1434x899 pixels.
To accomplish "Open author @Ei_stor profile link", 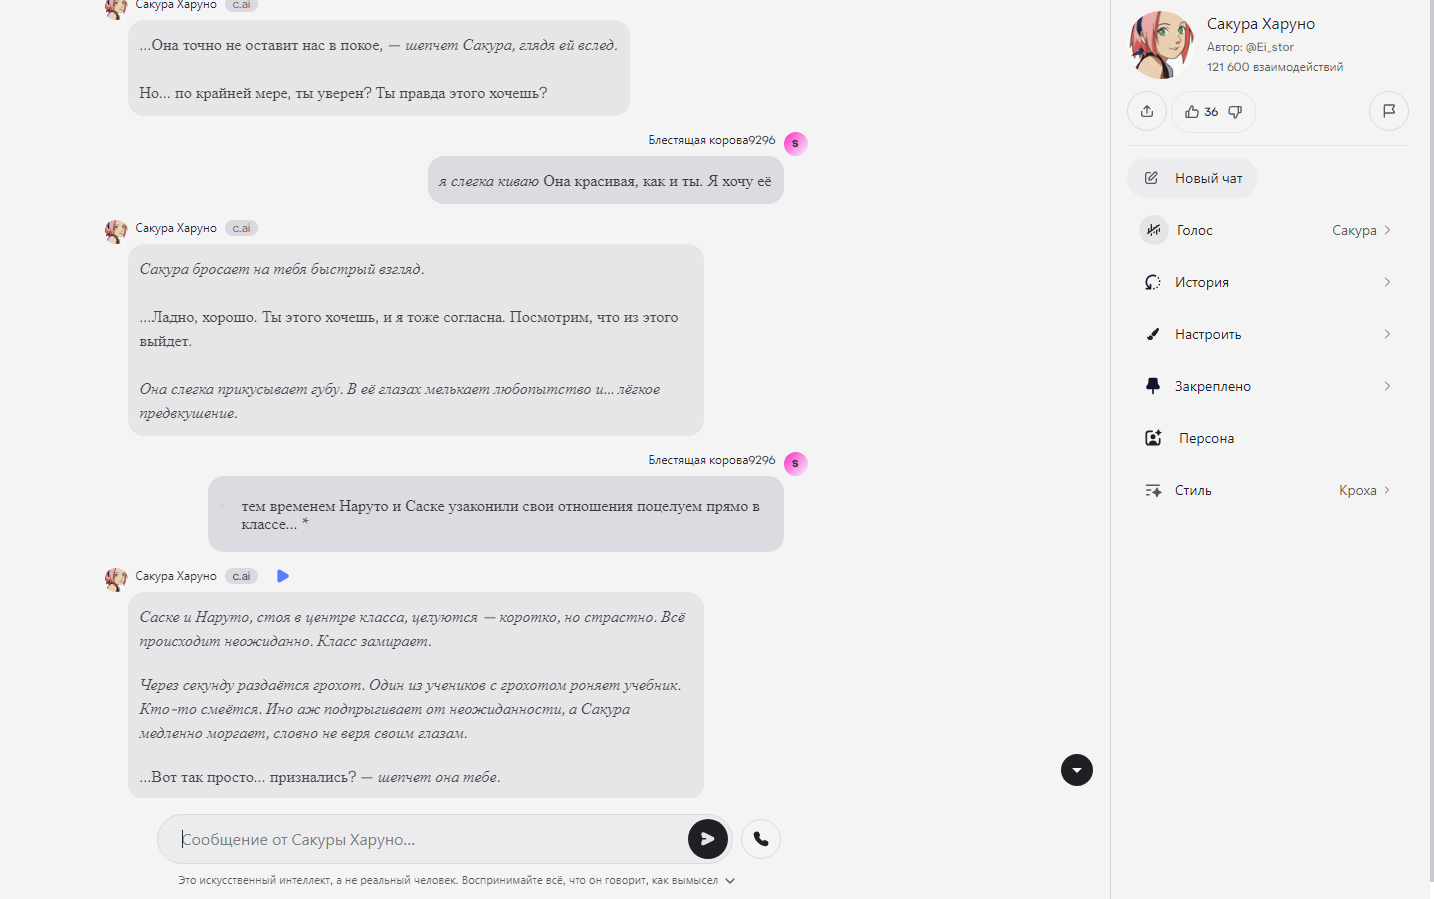I will click(1270, 47).
